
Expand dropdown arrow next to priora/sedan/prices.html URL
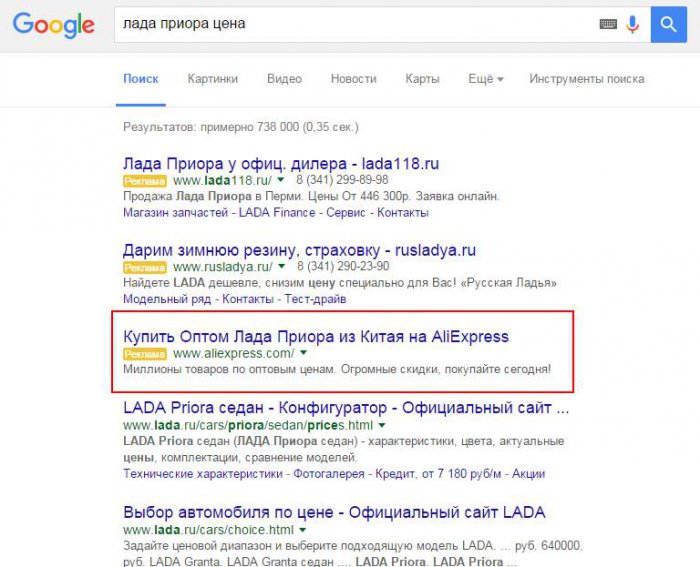pos(382,425)
